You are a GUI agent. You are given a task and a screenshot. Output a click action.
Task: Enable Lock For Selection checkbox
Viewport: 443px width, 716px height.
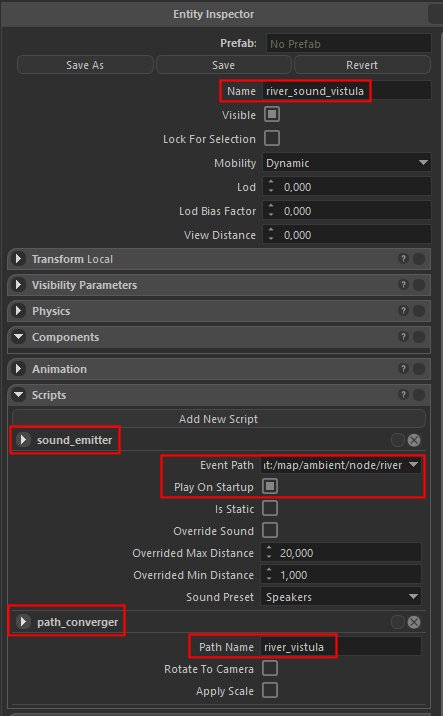272,138
